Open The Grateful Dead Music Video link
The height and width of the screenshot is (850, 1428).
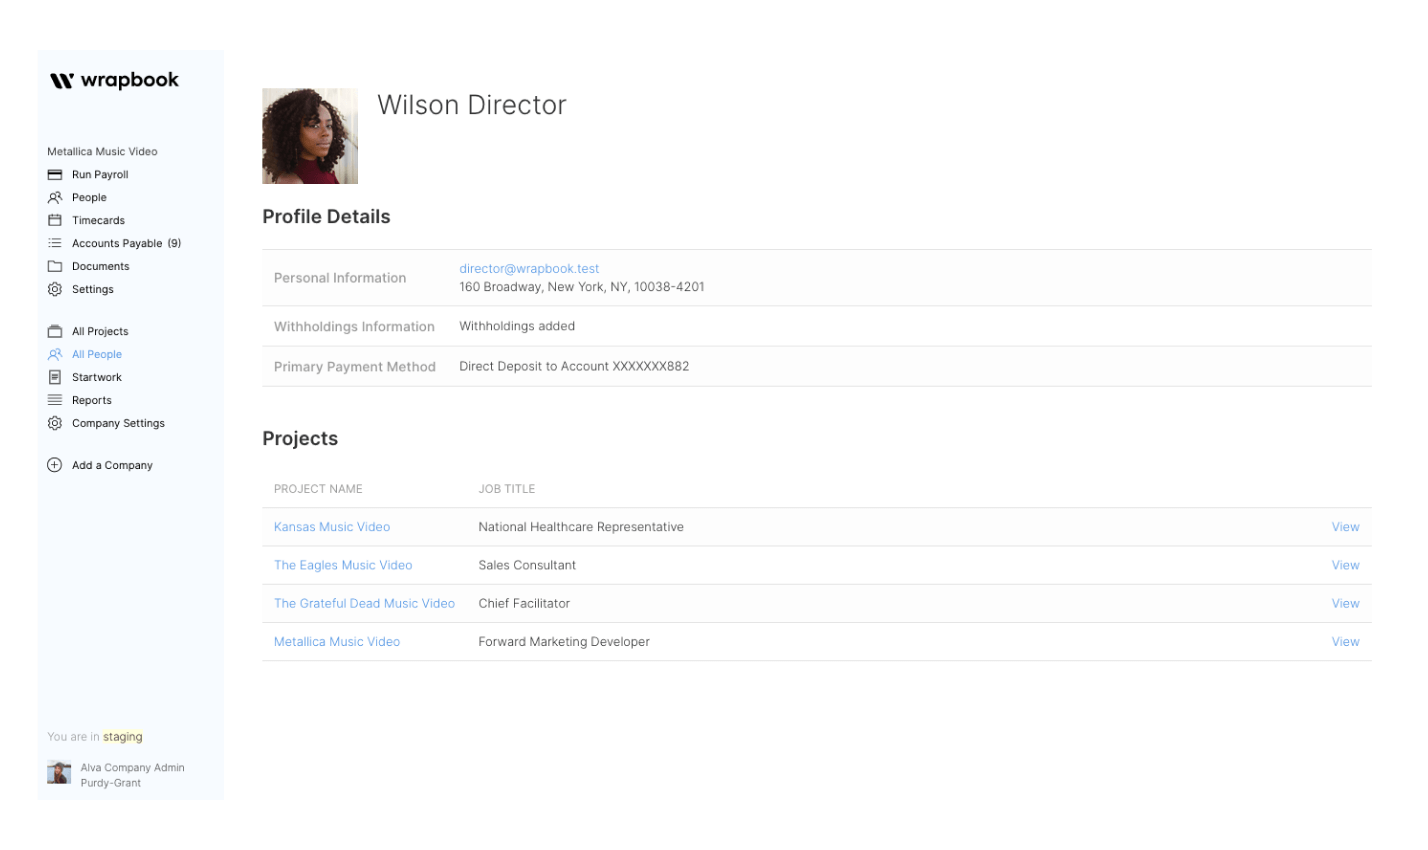point(364,604)
